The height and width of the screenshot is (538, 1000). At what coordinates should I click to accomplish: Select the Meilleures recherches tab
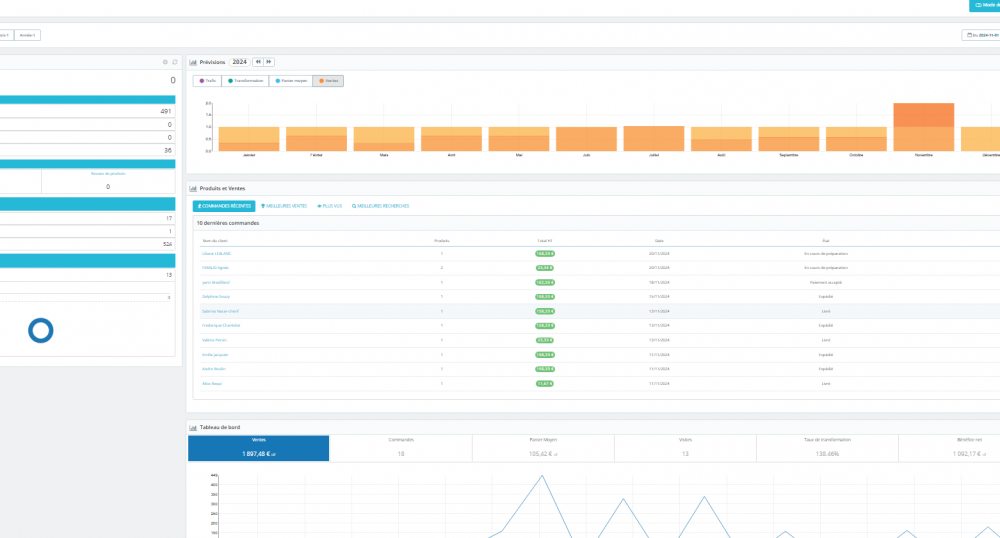point(380,206)
